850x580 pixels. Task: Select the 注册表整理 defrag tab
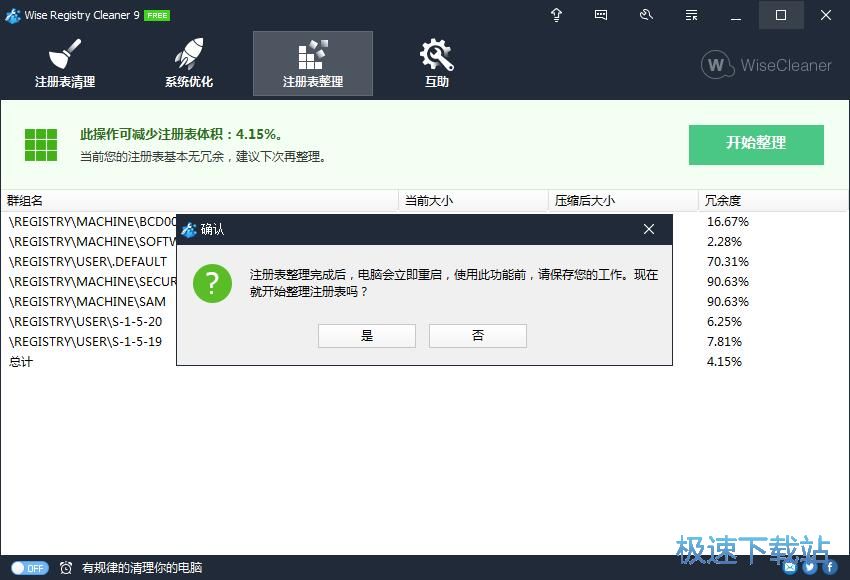pyautogui.click(x=313, y=63)
